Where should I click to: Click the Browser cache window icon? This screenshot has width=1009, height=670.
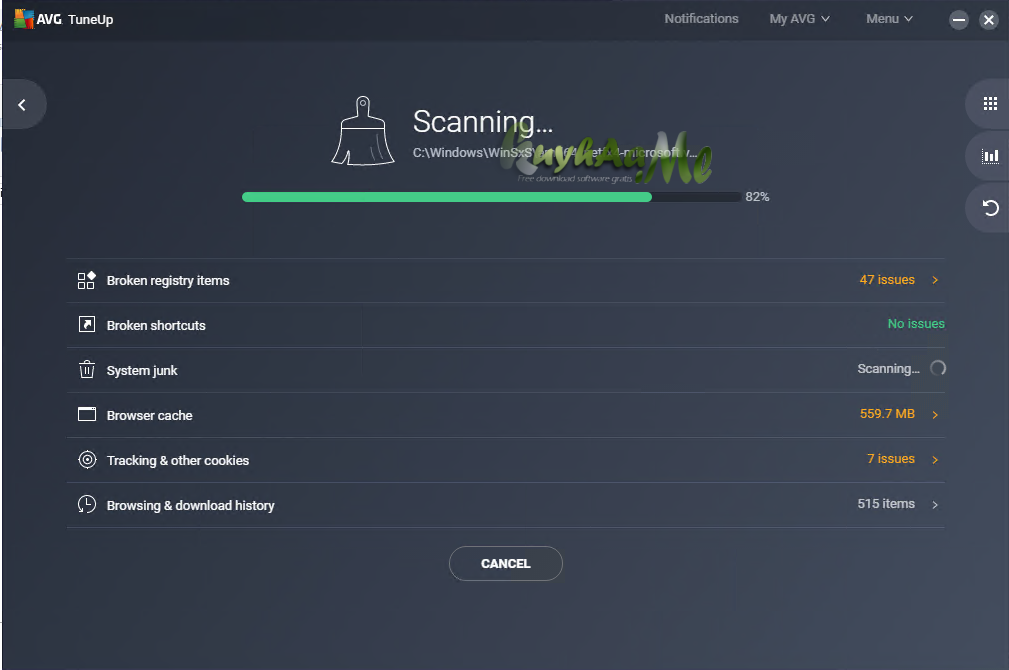86,414
